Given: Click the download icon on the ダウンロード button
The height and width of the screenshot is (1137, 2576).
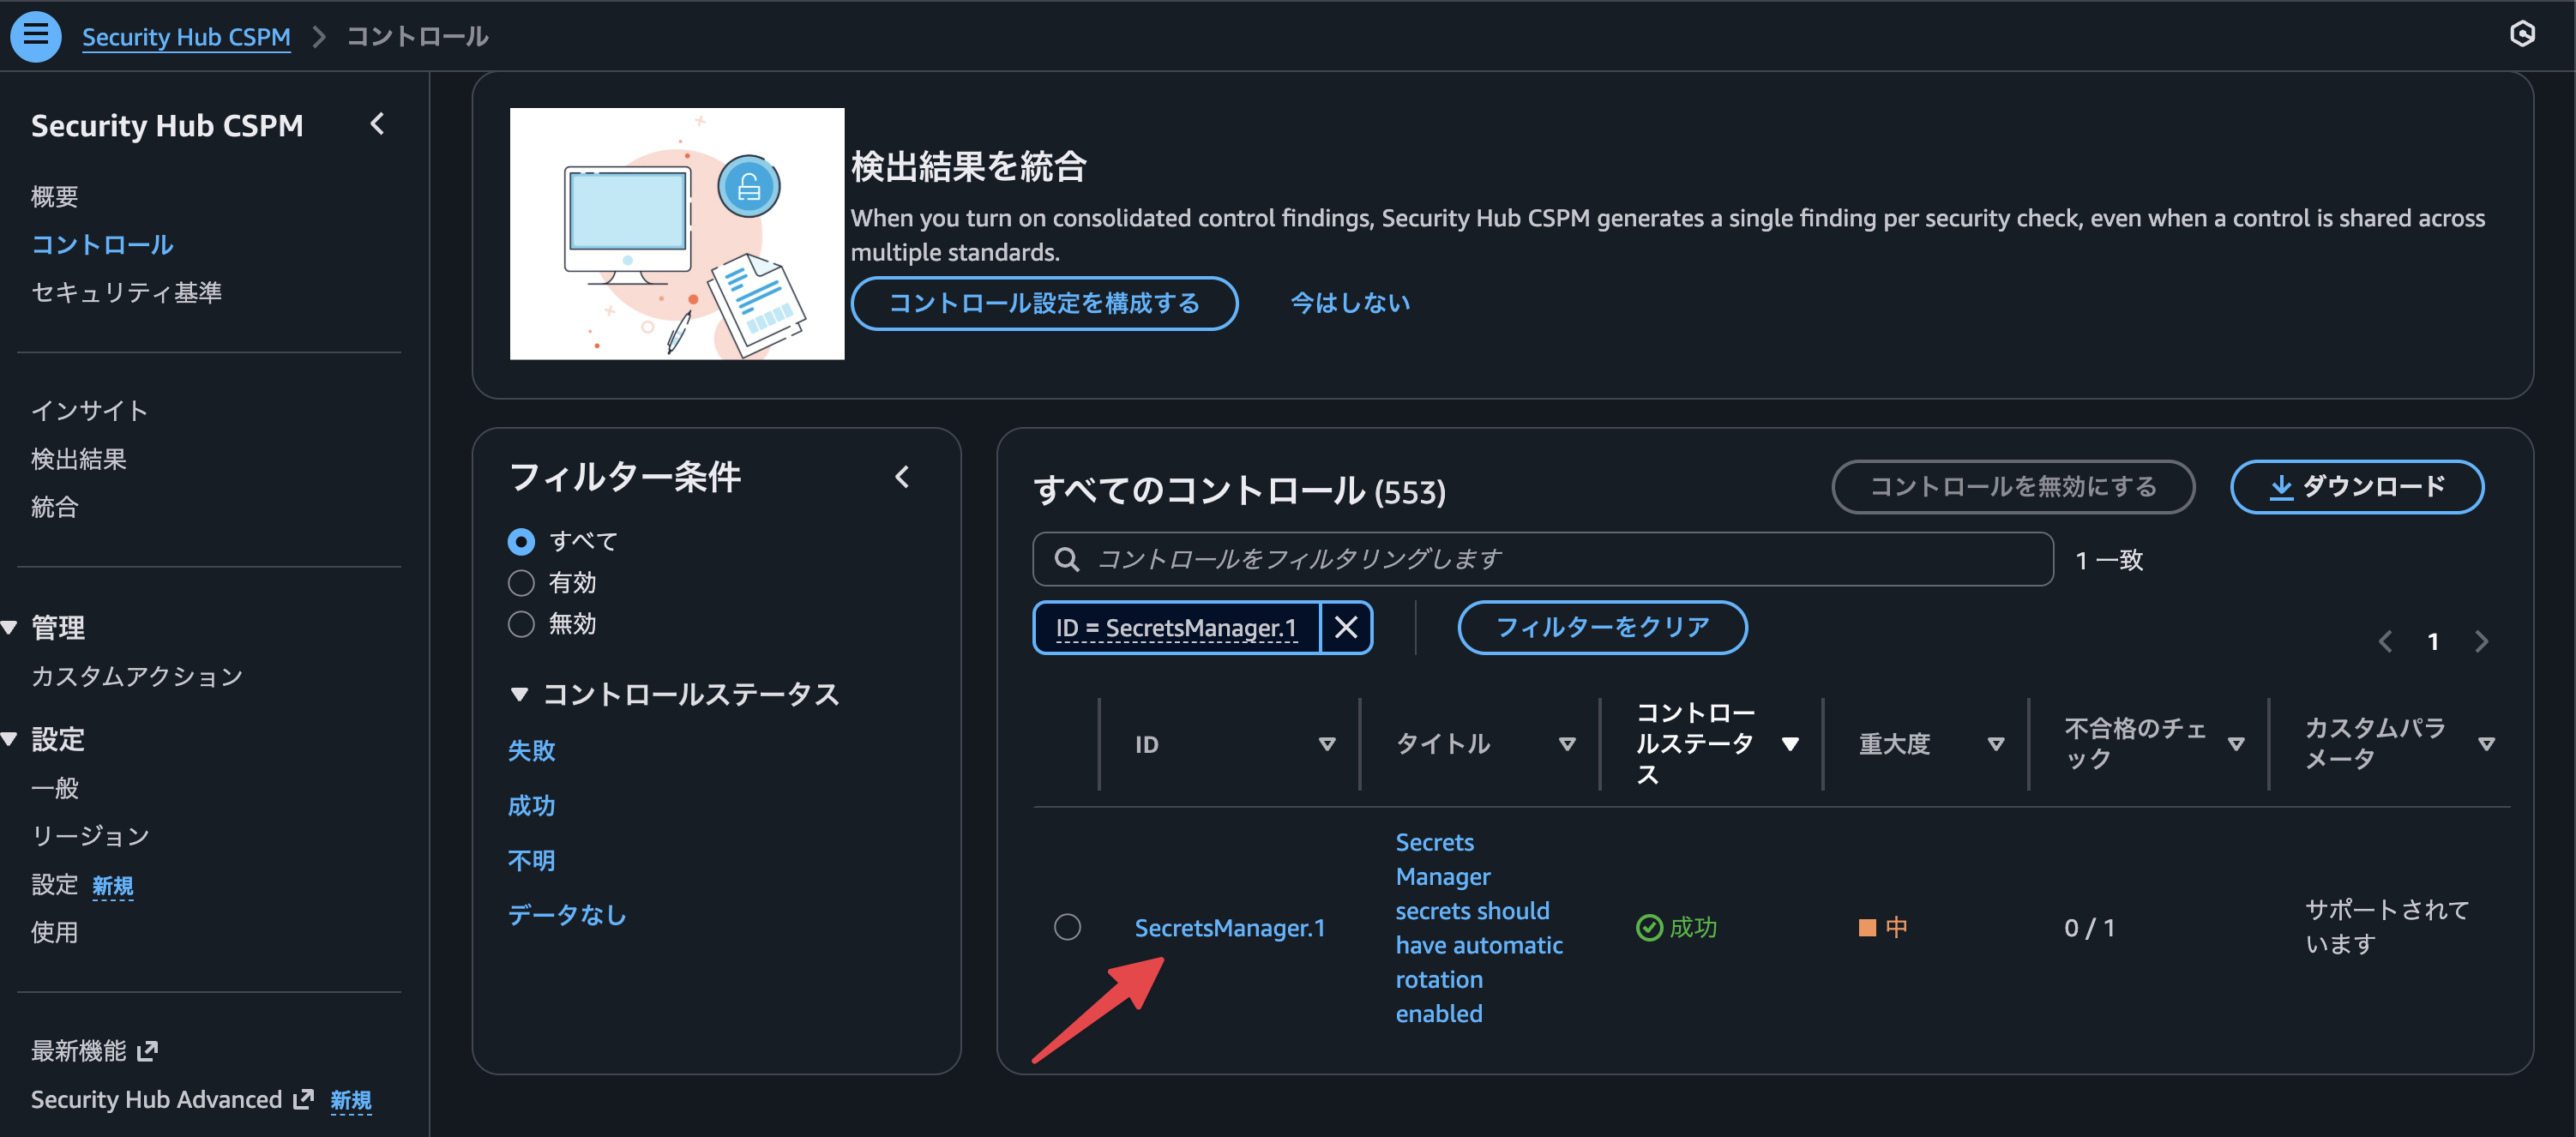Looking at the screenshot, I should [2281, 487].
